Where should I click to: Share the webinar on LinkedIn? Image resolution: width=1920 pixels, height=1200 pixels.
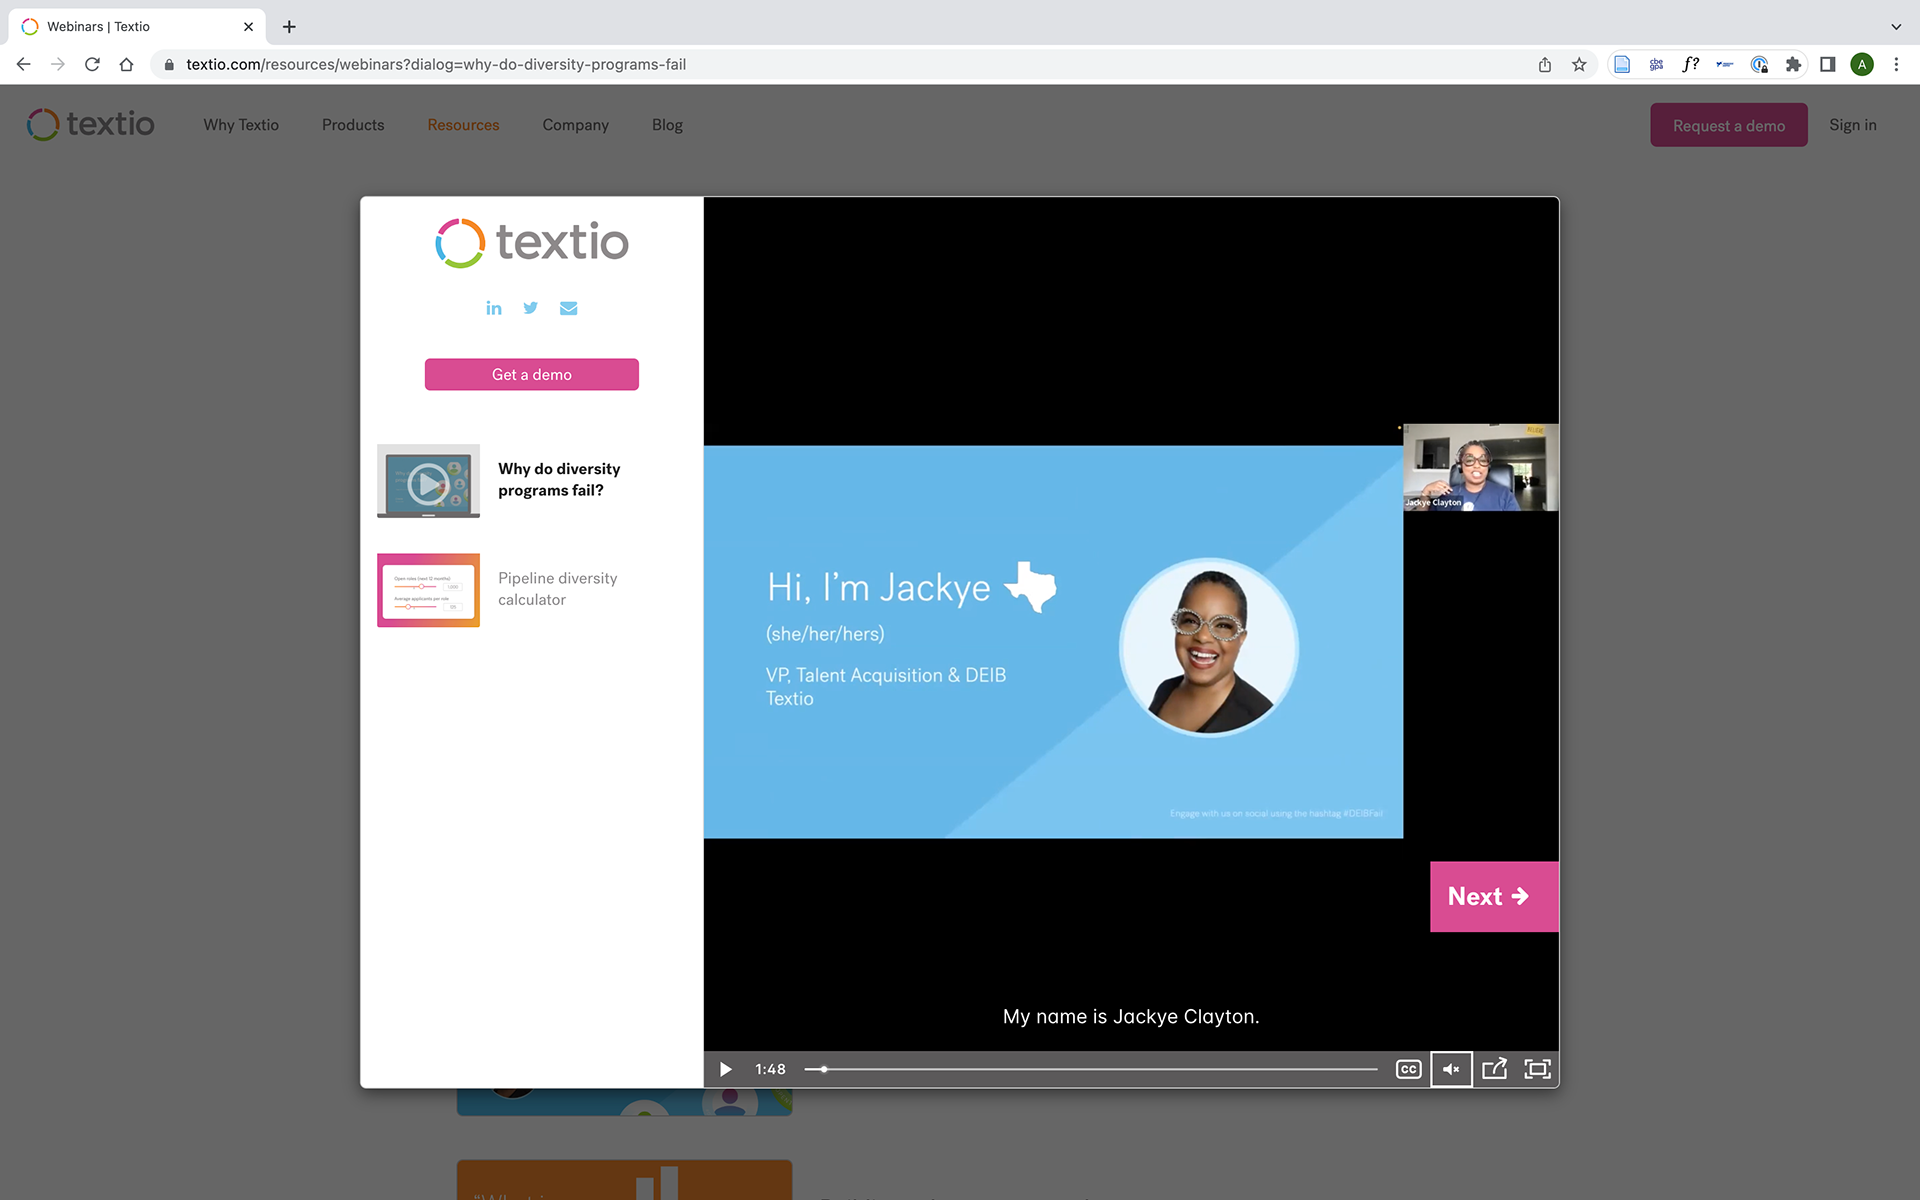point(494,308)
